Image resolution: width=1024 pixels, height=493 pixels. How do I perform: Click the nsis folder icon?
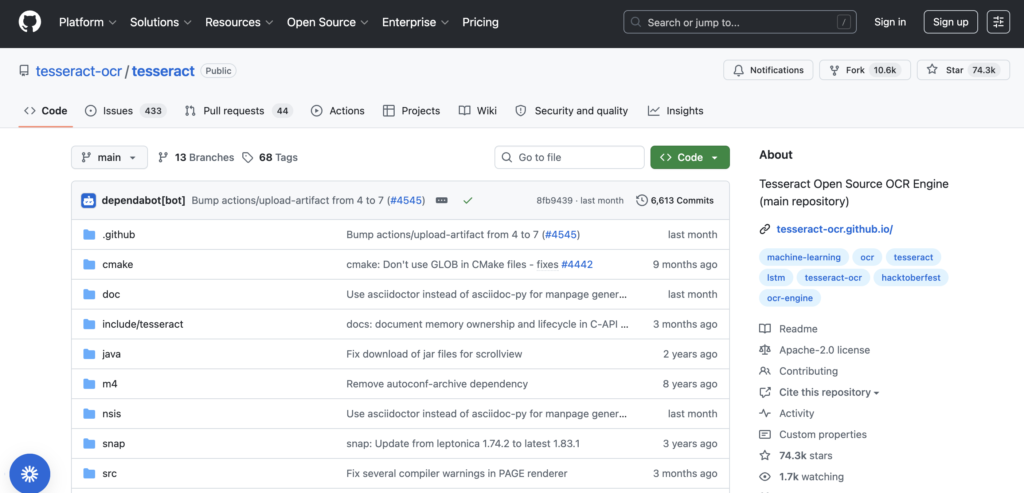pos(89,414)
